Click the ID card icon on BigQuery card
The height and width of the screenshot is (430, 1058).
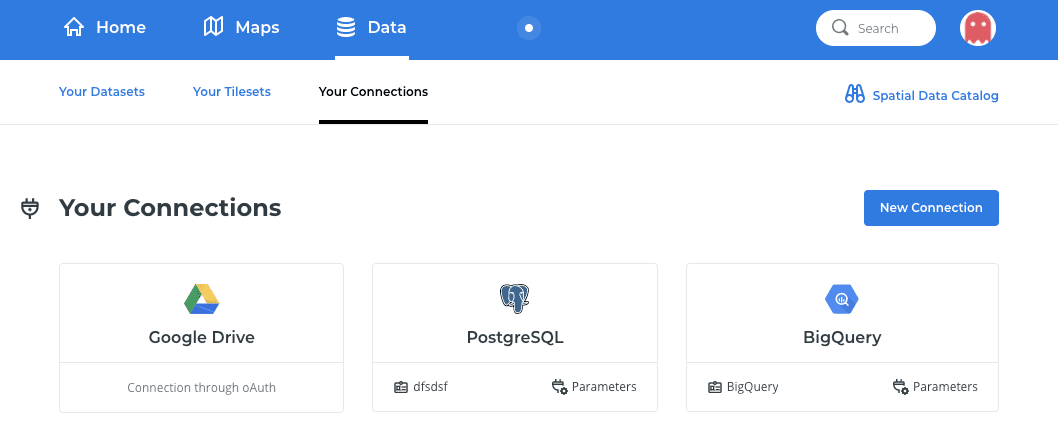coord(715,387)
